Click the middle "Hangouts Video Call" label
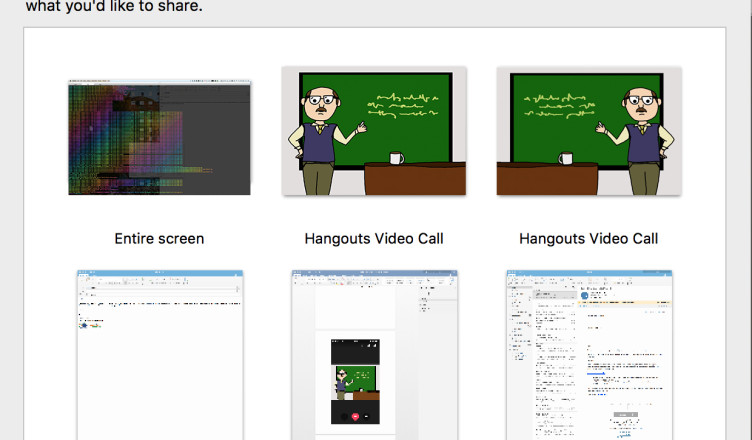752x440 pixels. tap(374, 239)
